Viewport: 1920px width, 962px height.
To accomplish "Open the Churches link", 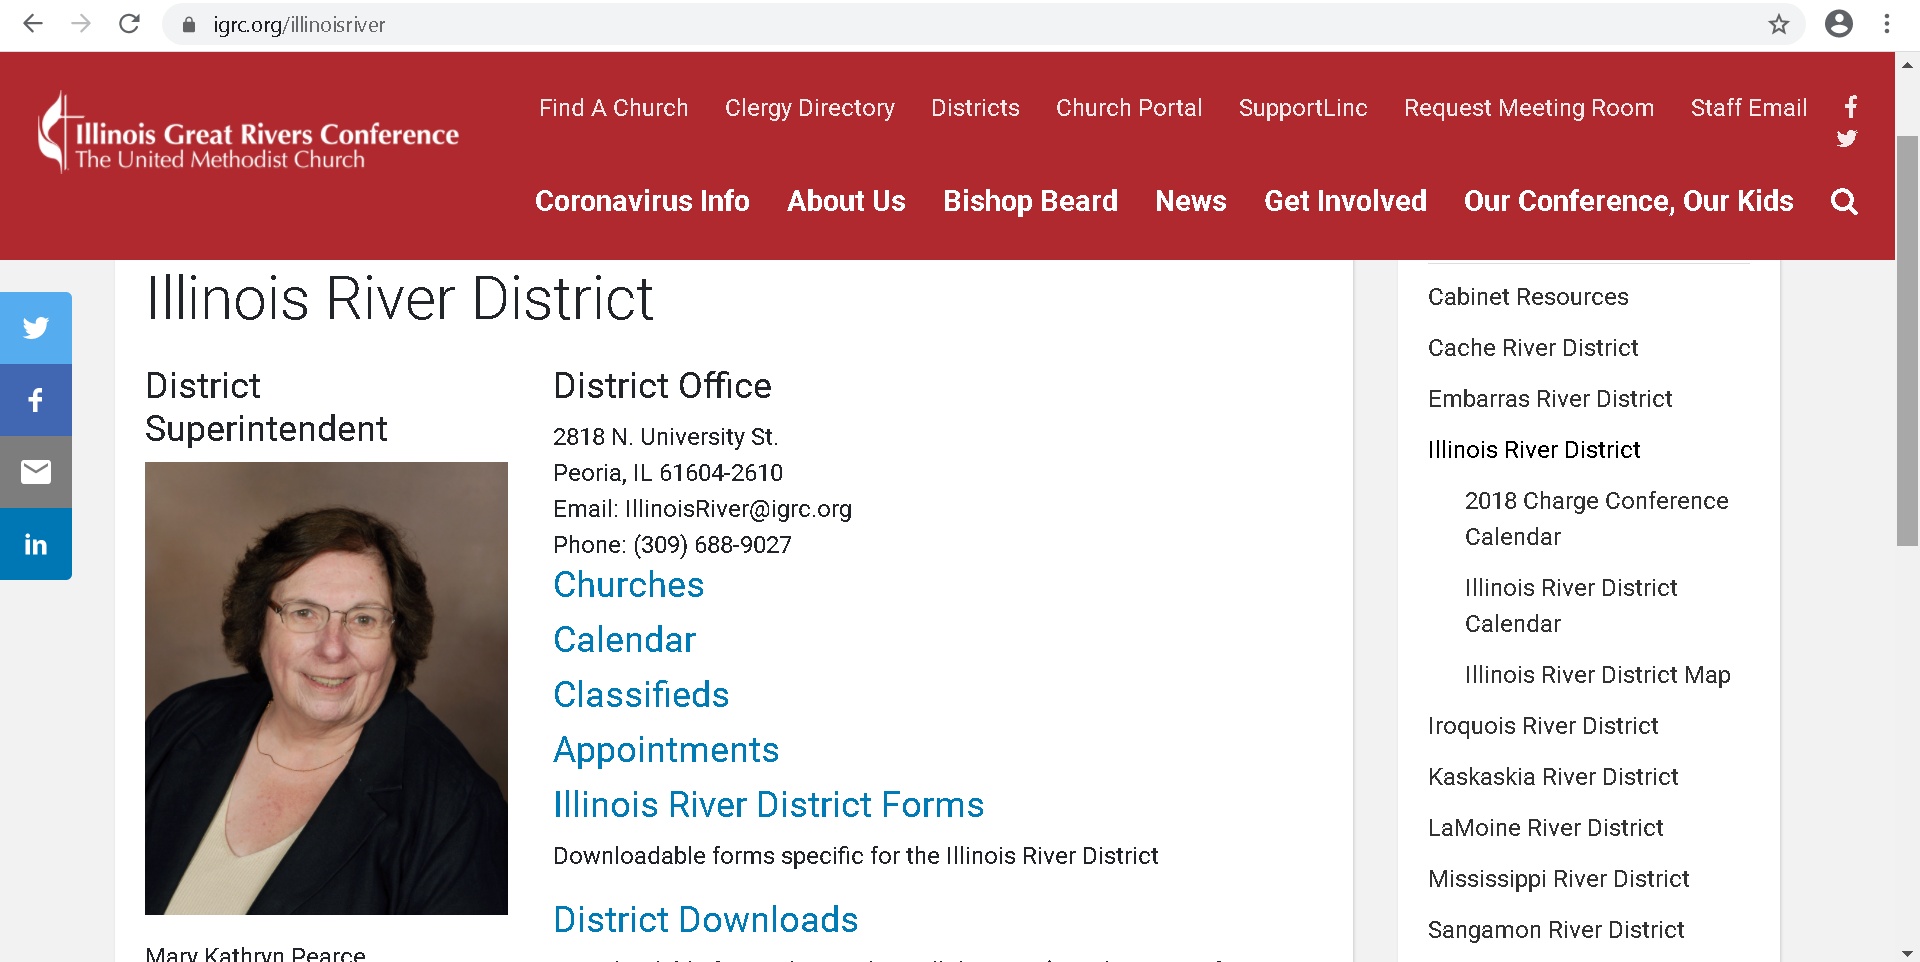I will (x=629, y=585).
